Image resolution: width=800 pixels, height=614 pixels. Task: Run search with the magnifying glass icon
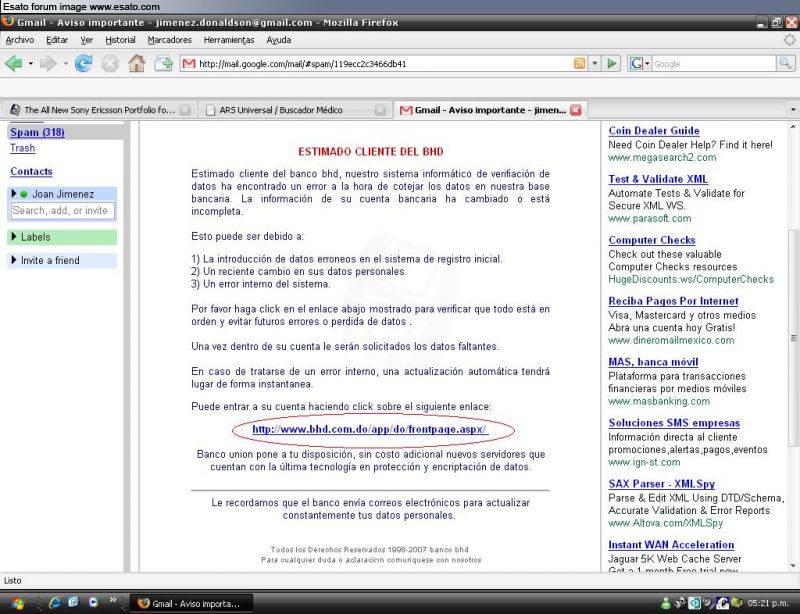point(785,63)
